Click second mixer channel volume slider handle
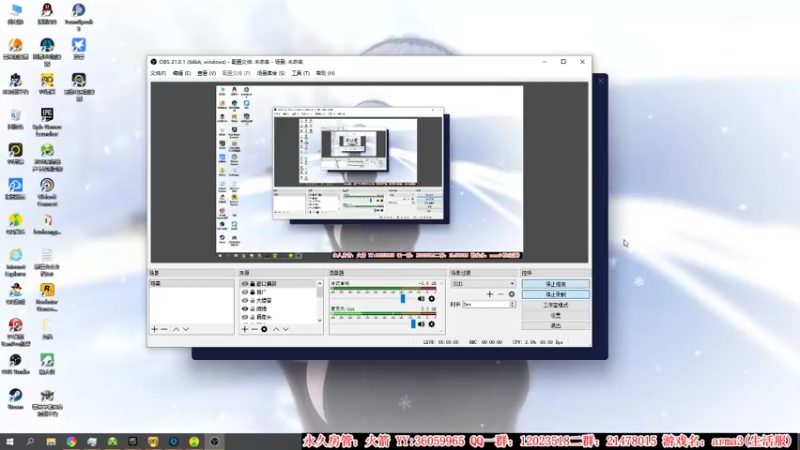Screen dimensions: 800x450 tap(413, 324)
